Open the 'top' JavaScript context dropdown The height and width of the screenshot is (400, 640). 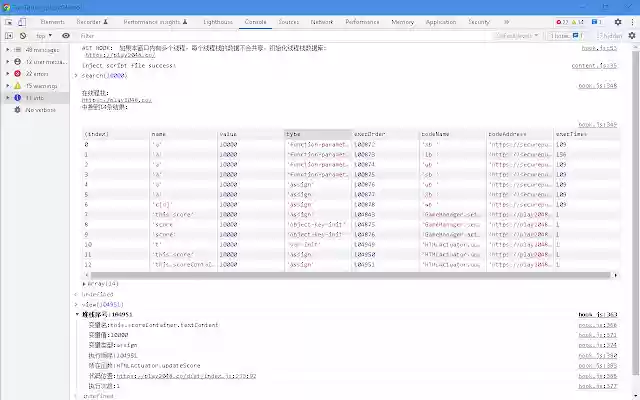click(44, 36)
